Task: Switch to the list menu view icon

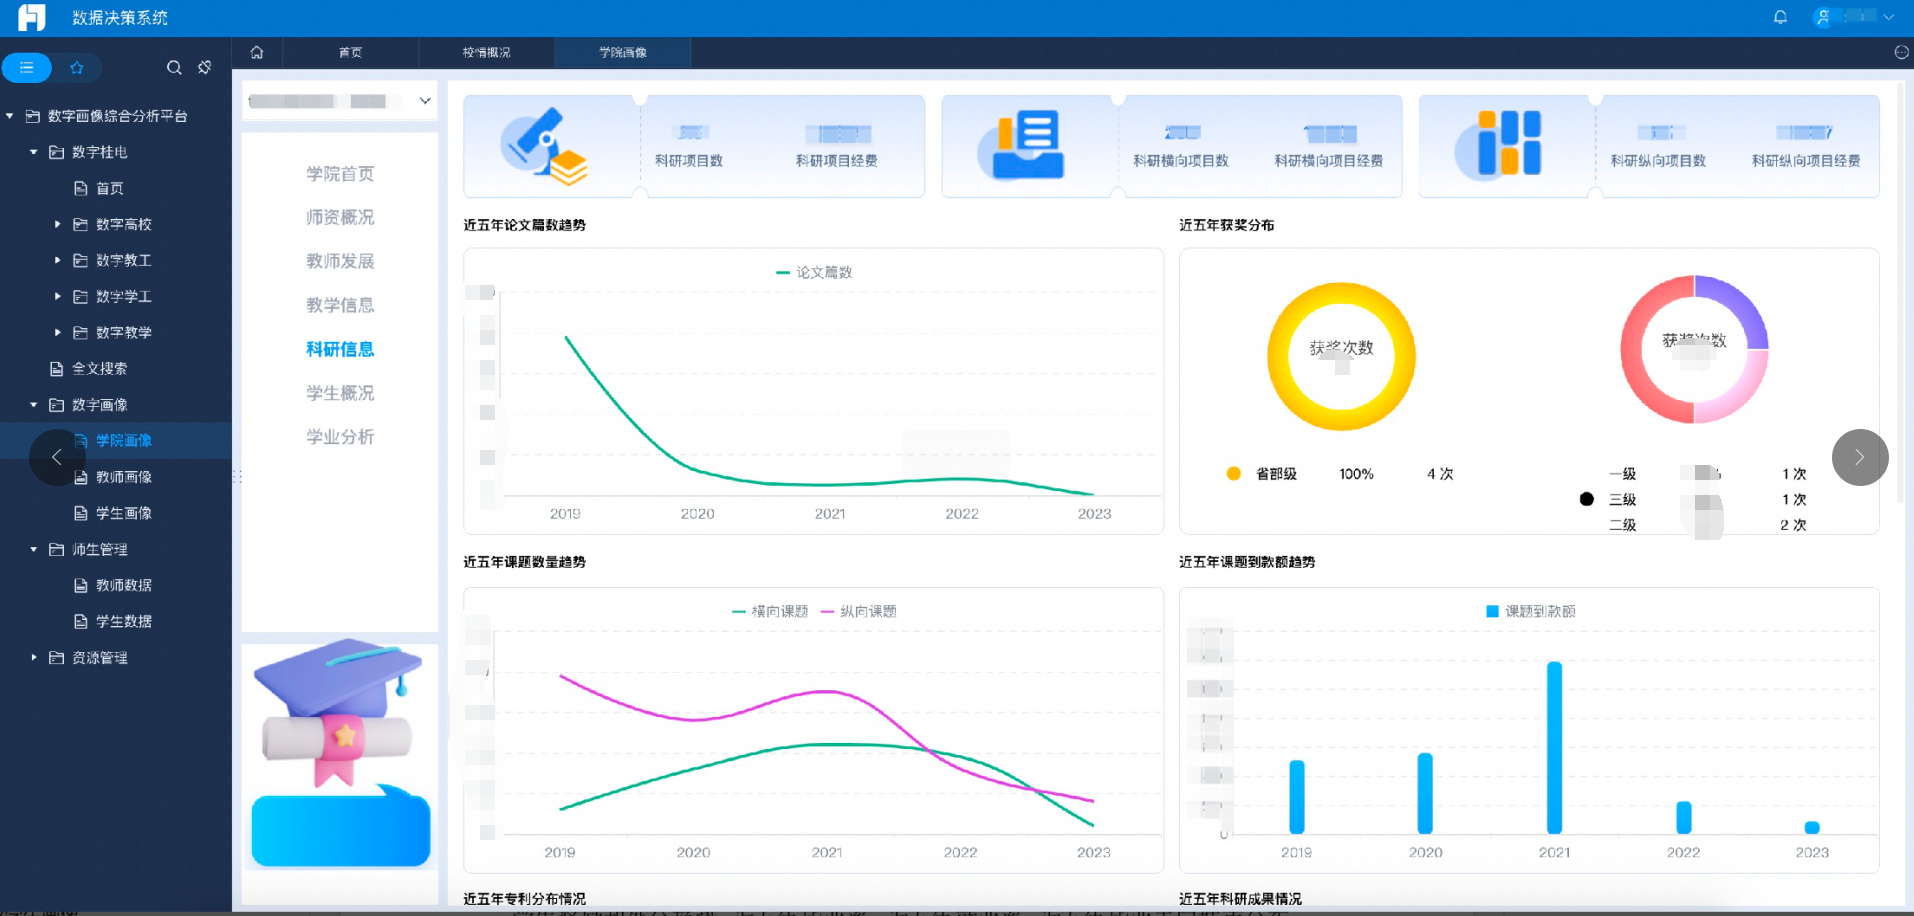Action: click(27, 68)
